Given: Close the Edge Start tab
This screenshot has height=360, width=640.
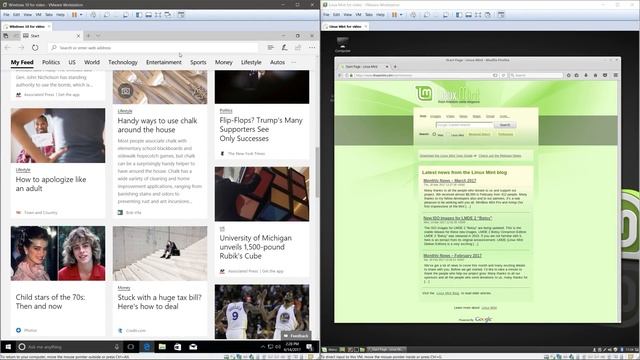Looking at the screenshot, I should pyautogui.click(x=78, y=36).
